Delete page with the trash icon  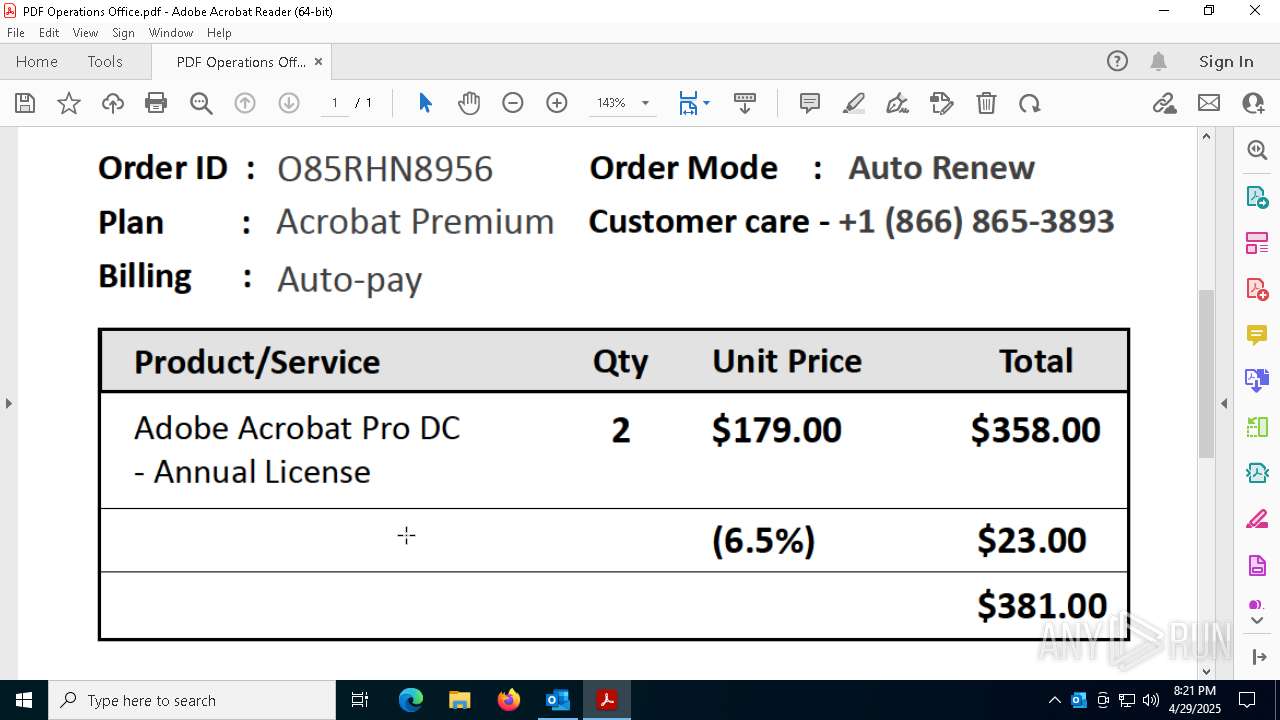pos(986,103)
